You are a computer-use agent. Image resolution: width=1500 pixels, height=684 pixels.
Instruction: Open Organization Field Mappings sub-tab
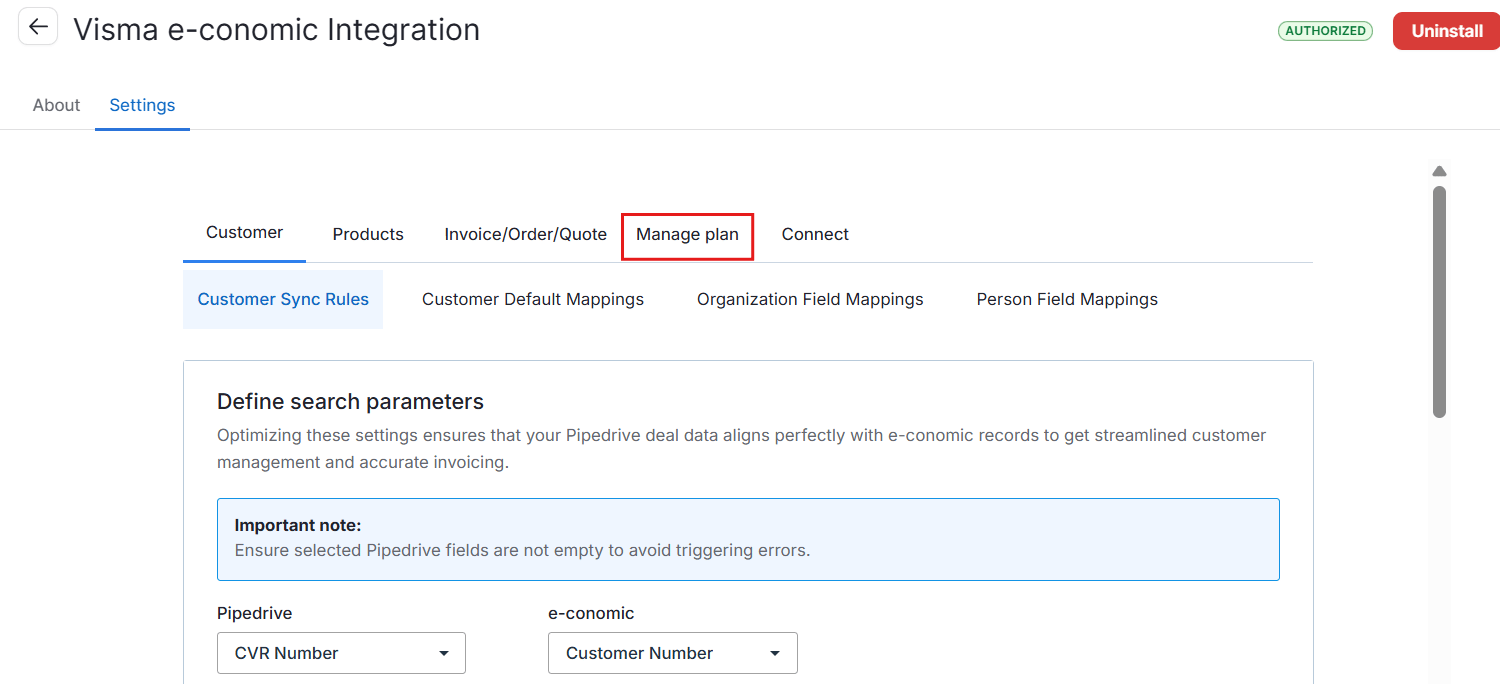(810, 299)
